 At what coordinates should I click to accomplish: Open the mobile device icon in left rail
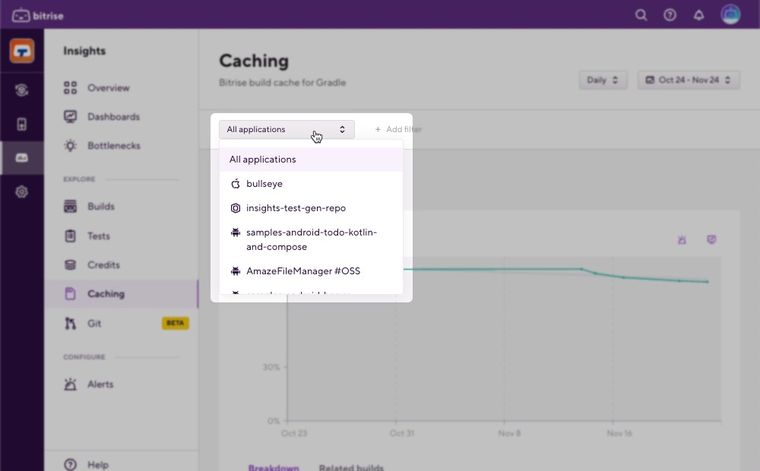pyautogui.click(x=22, y=124)
